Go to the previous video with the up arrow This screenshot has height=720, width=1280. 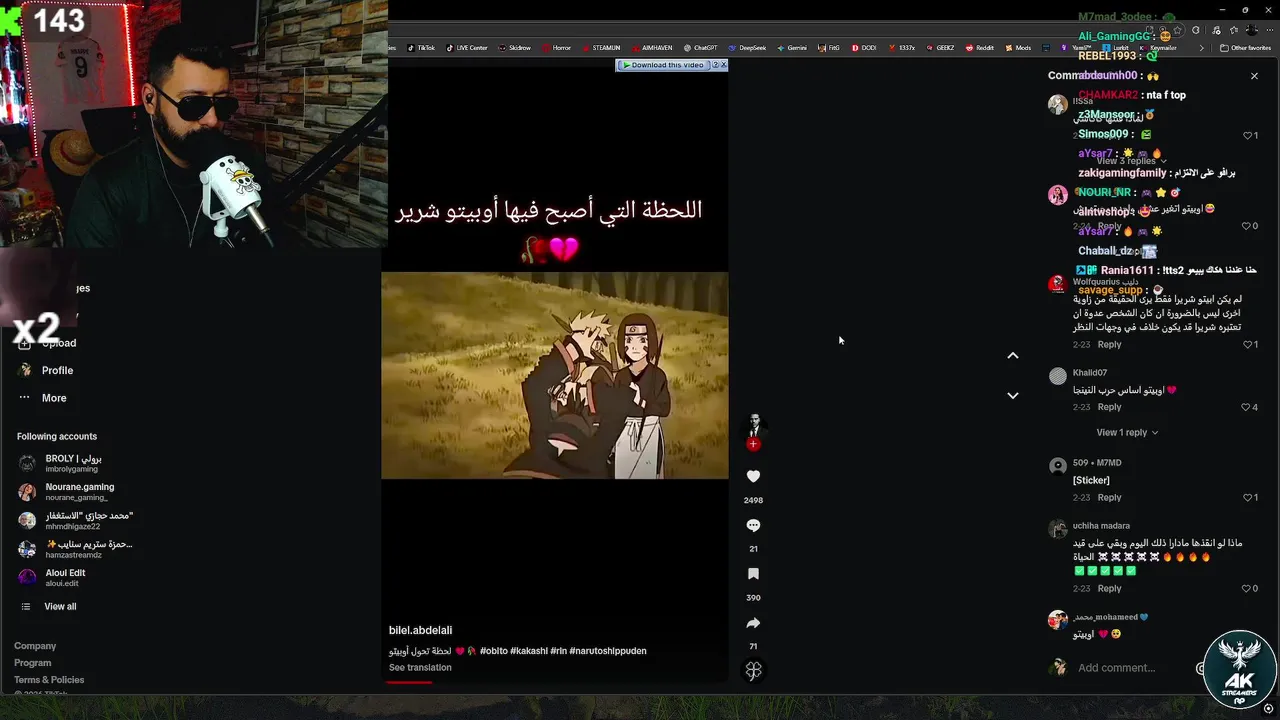[1012, 356]
